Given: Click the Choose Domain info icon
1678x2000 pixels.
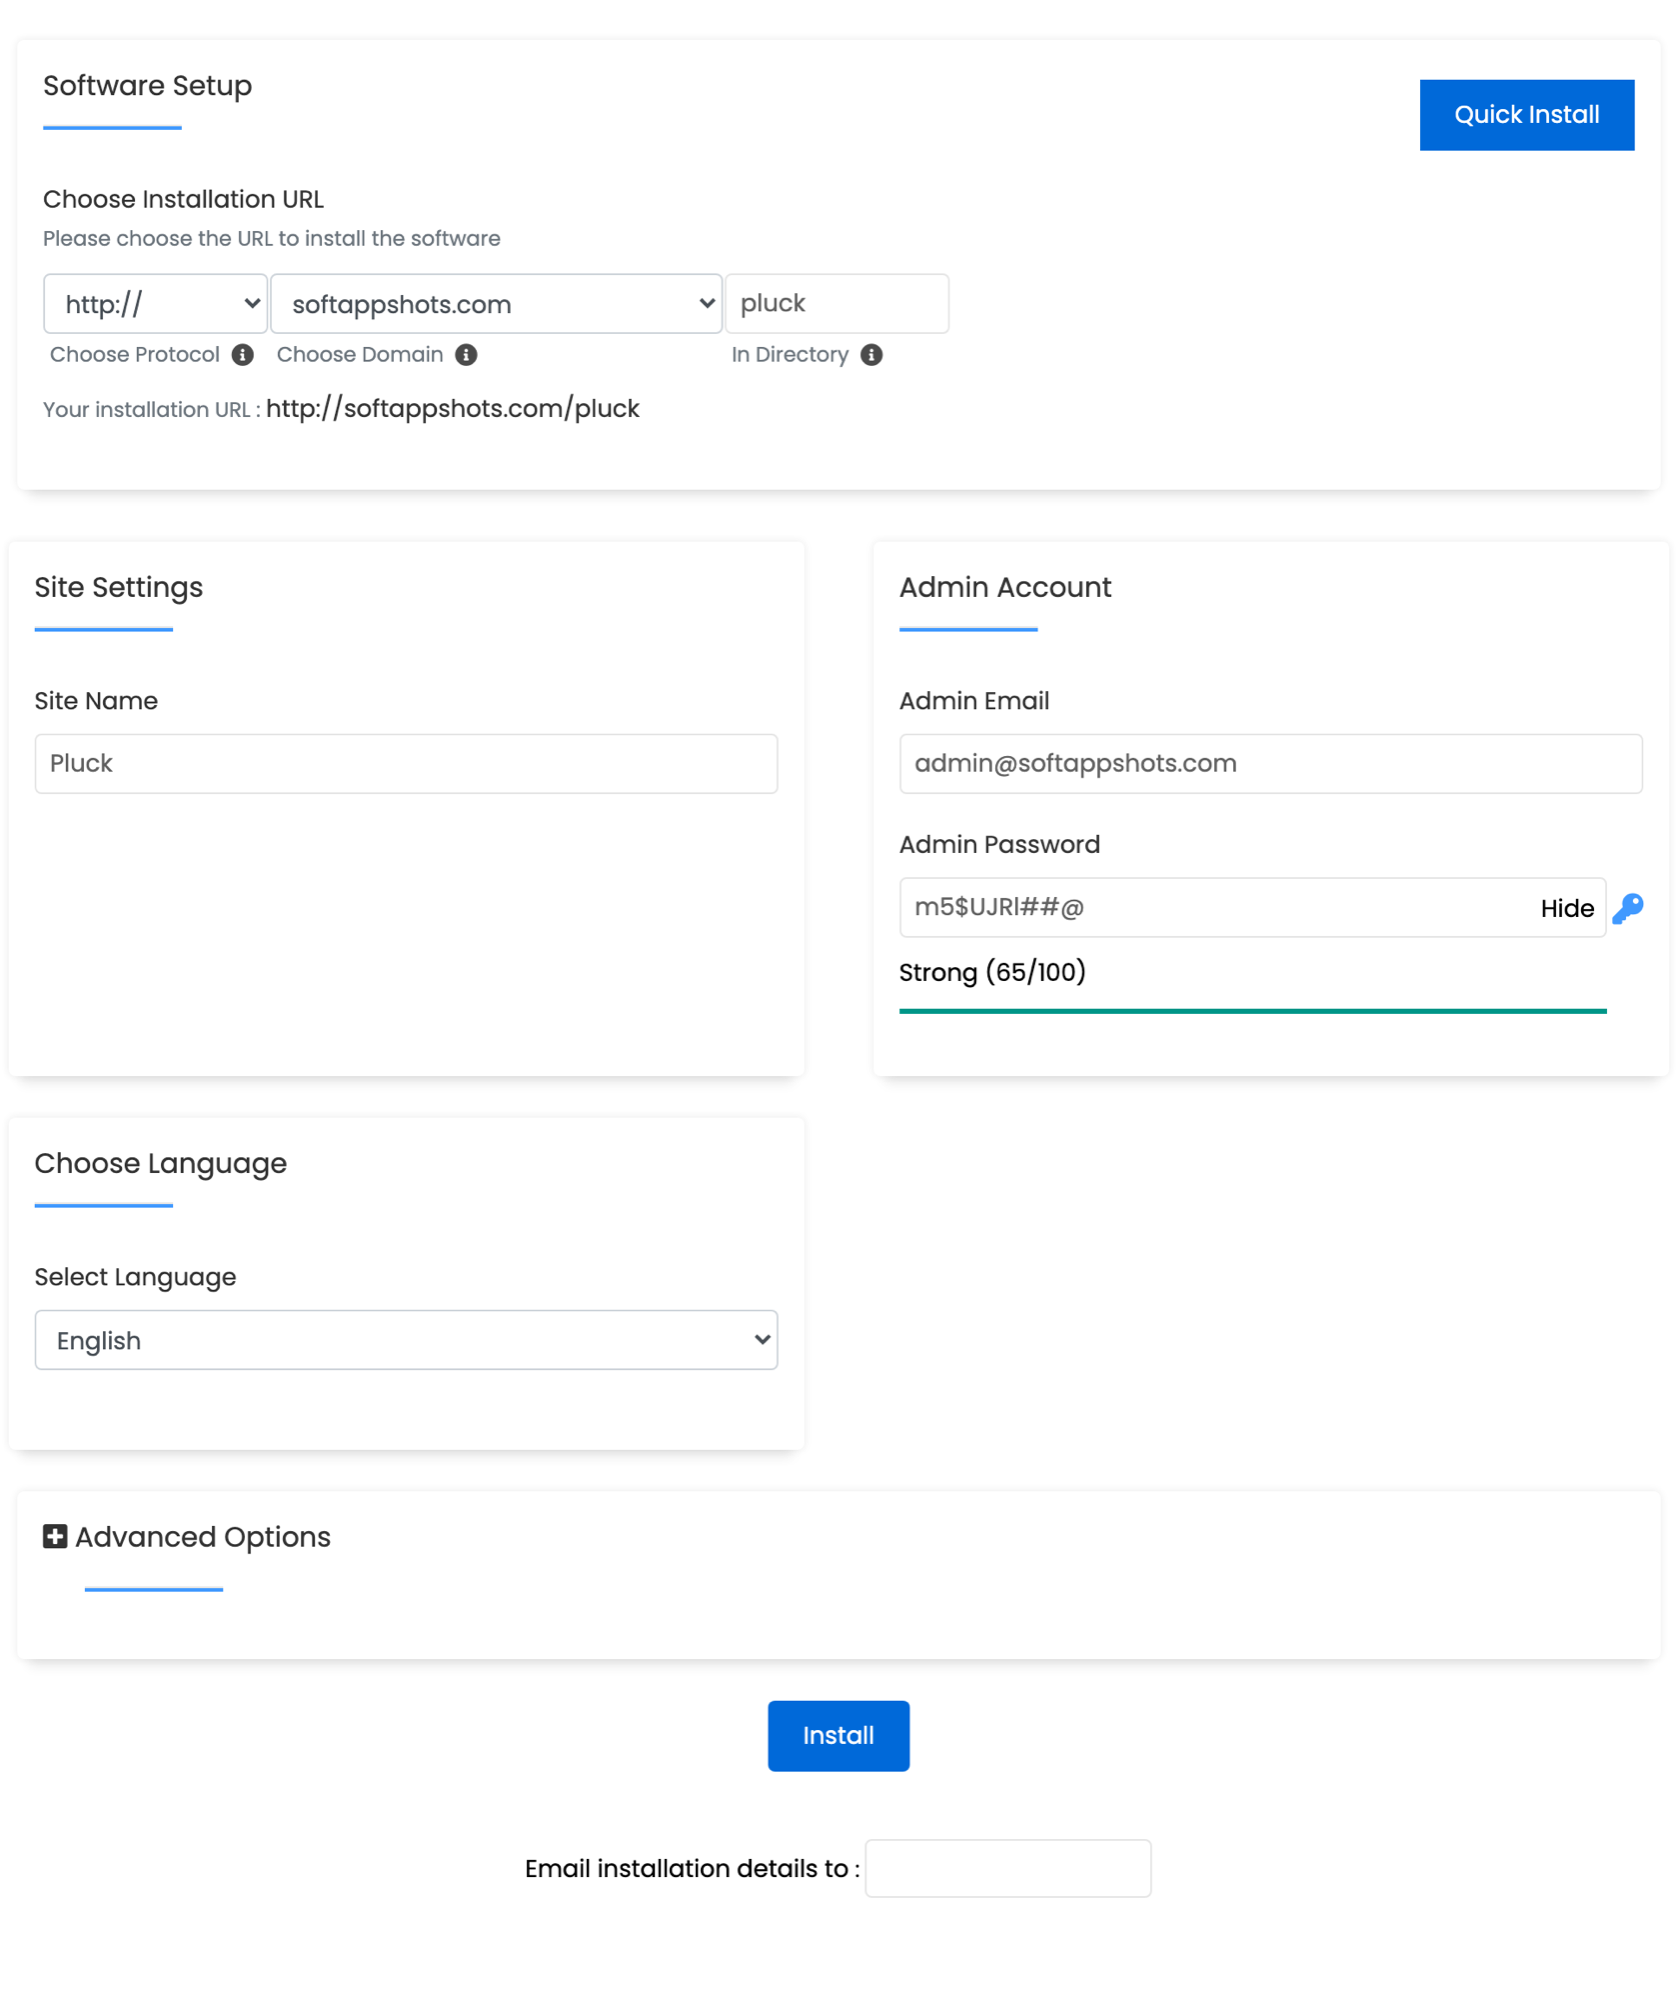Looking at the screenshot, I should point(466,354).
